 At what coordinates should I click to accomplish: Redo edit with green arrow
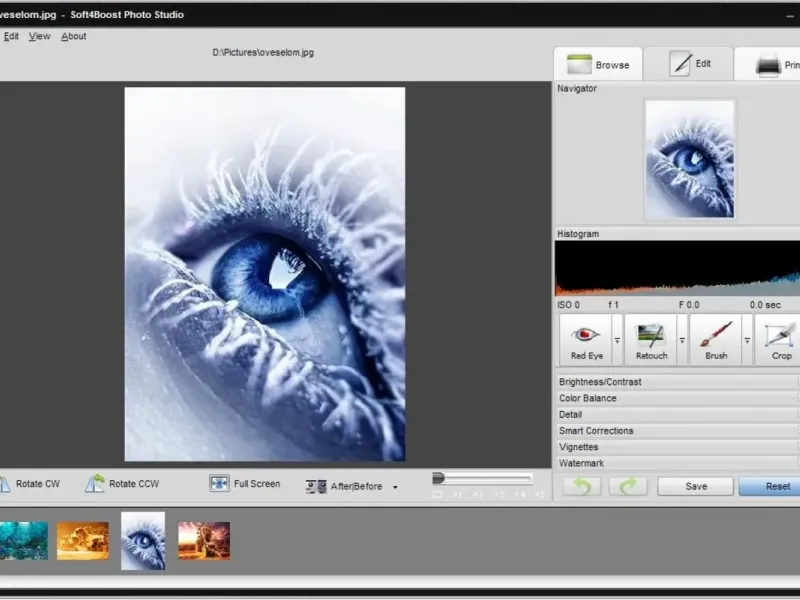628,486
